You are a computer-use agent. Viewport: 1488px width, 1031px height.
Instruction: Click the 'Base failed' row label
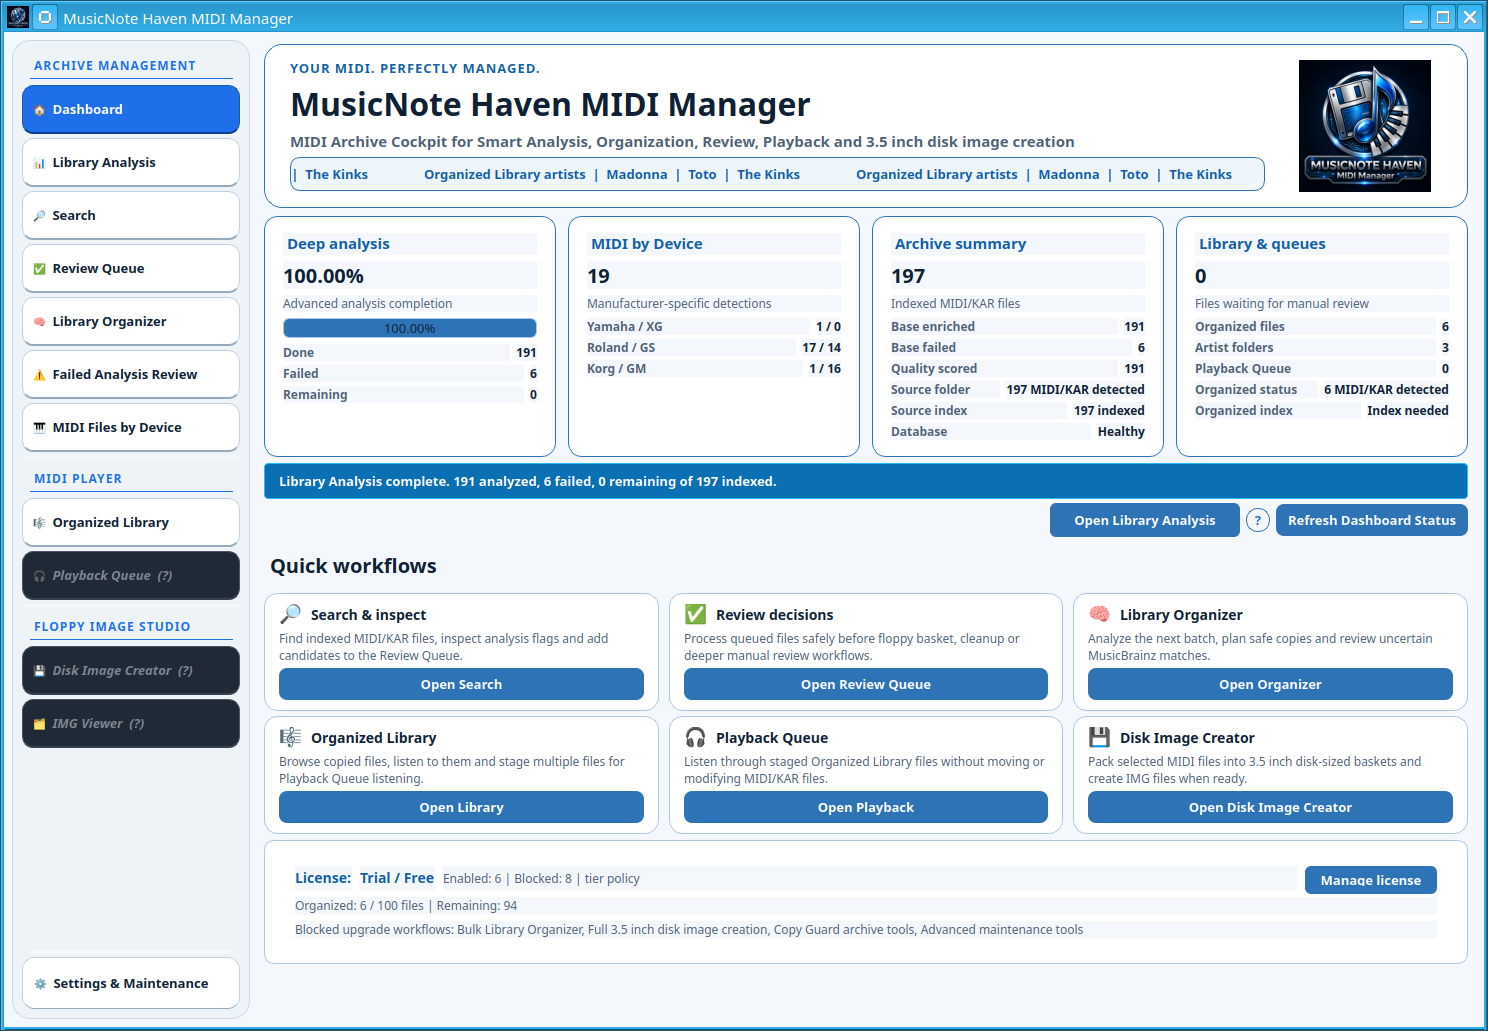coord(923,348)
